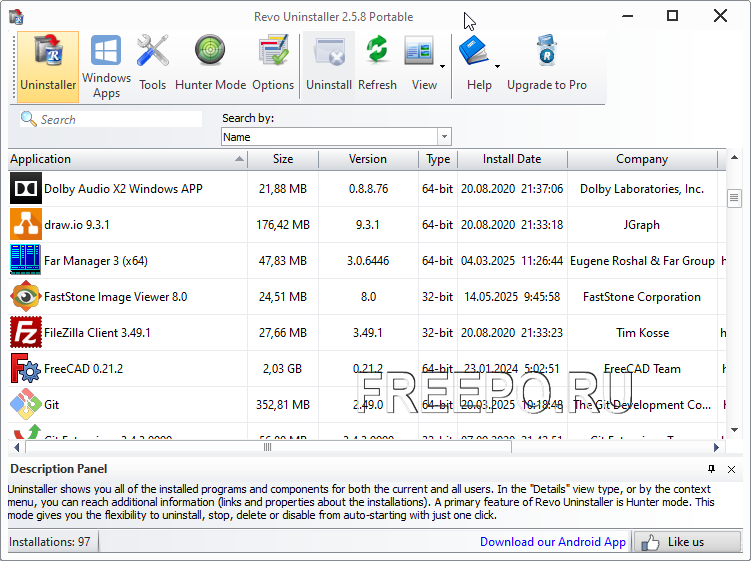Open Windows Apps view
751x561 pixels.
click(106, 67)
